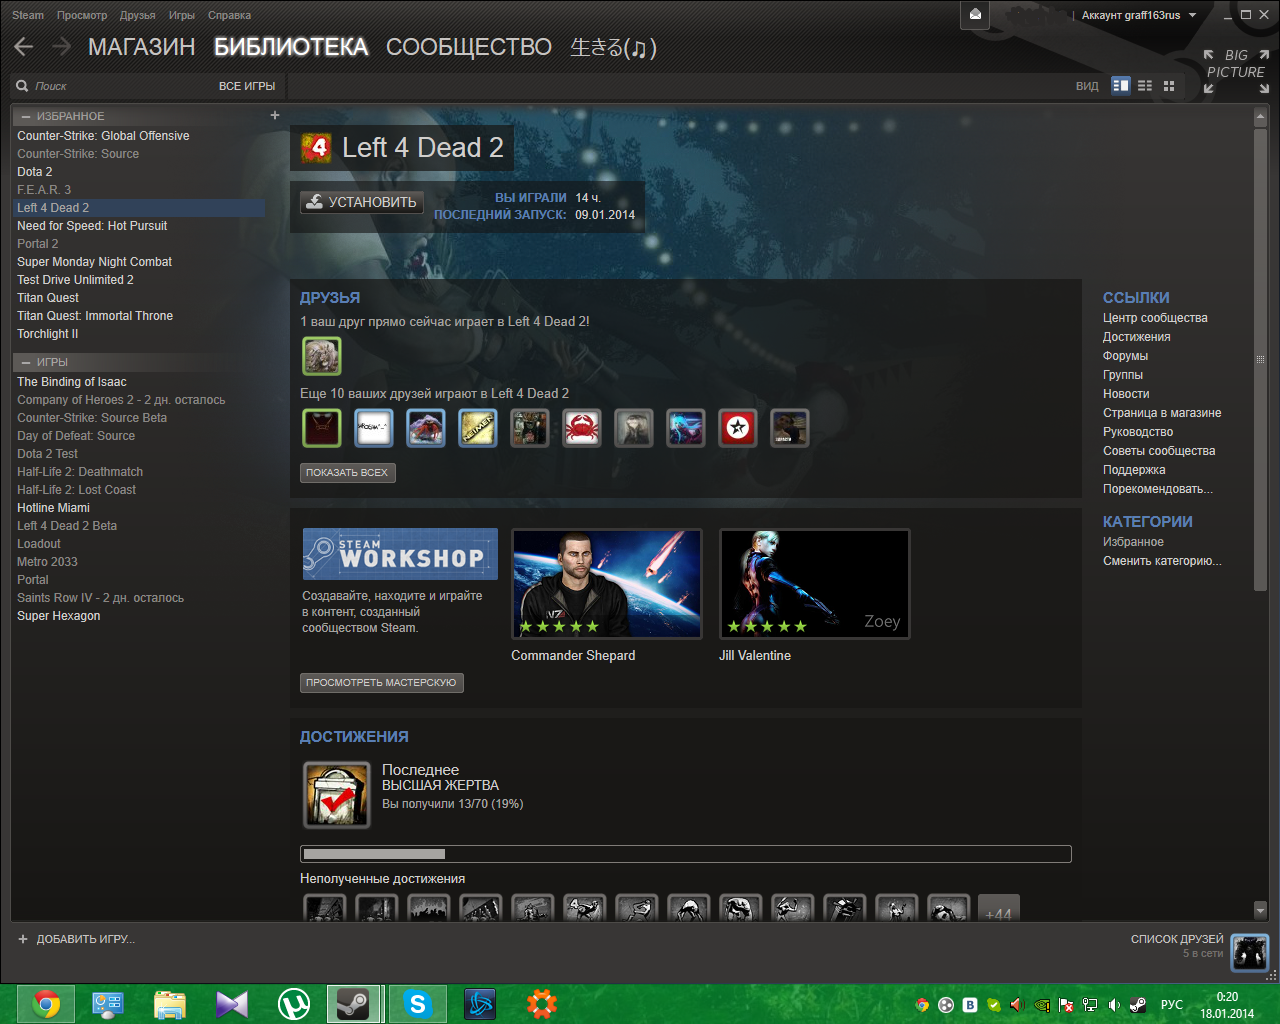The image size is (1280, 1024).
Task: Select the grid view icon
Action: coord(1169,86)
